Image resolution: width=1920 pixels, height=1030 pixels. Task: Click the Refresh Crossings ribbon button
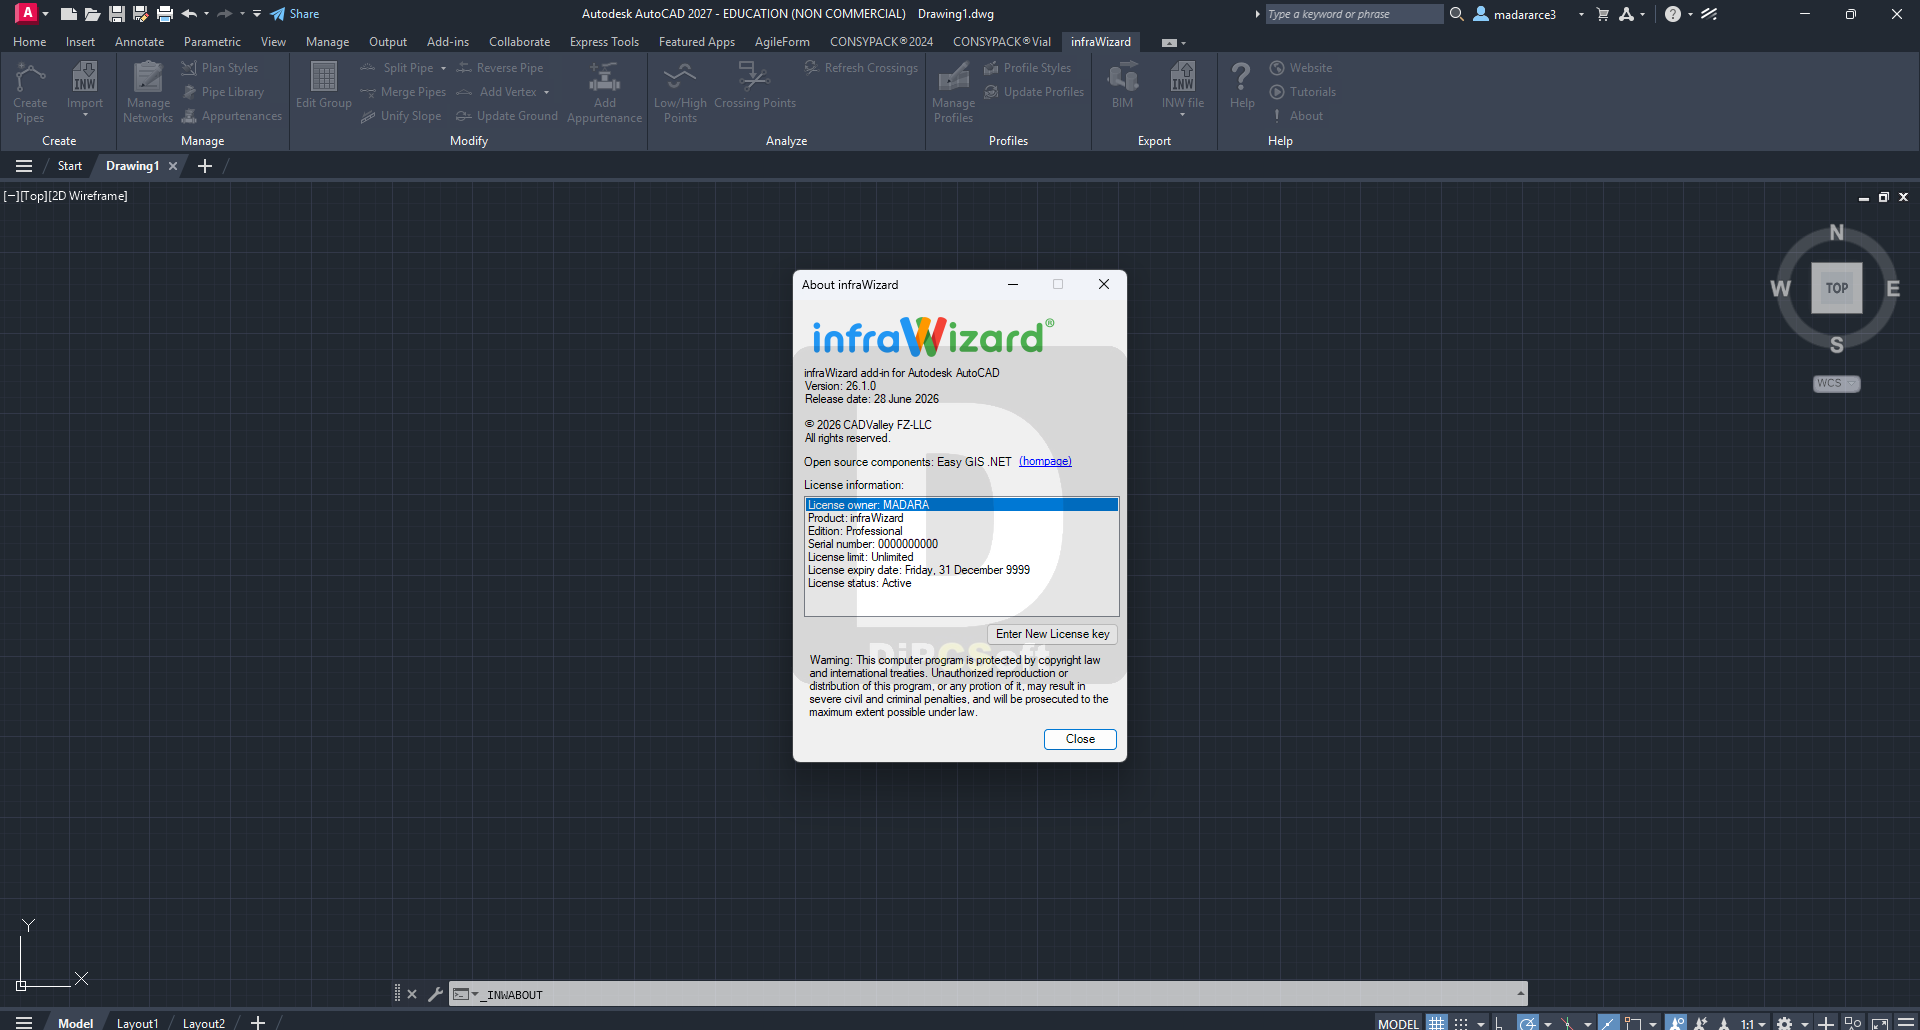861,68
